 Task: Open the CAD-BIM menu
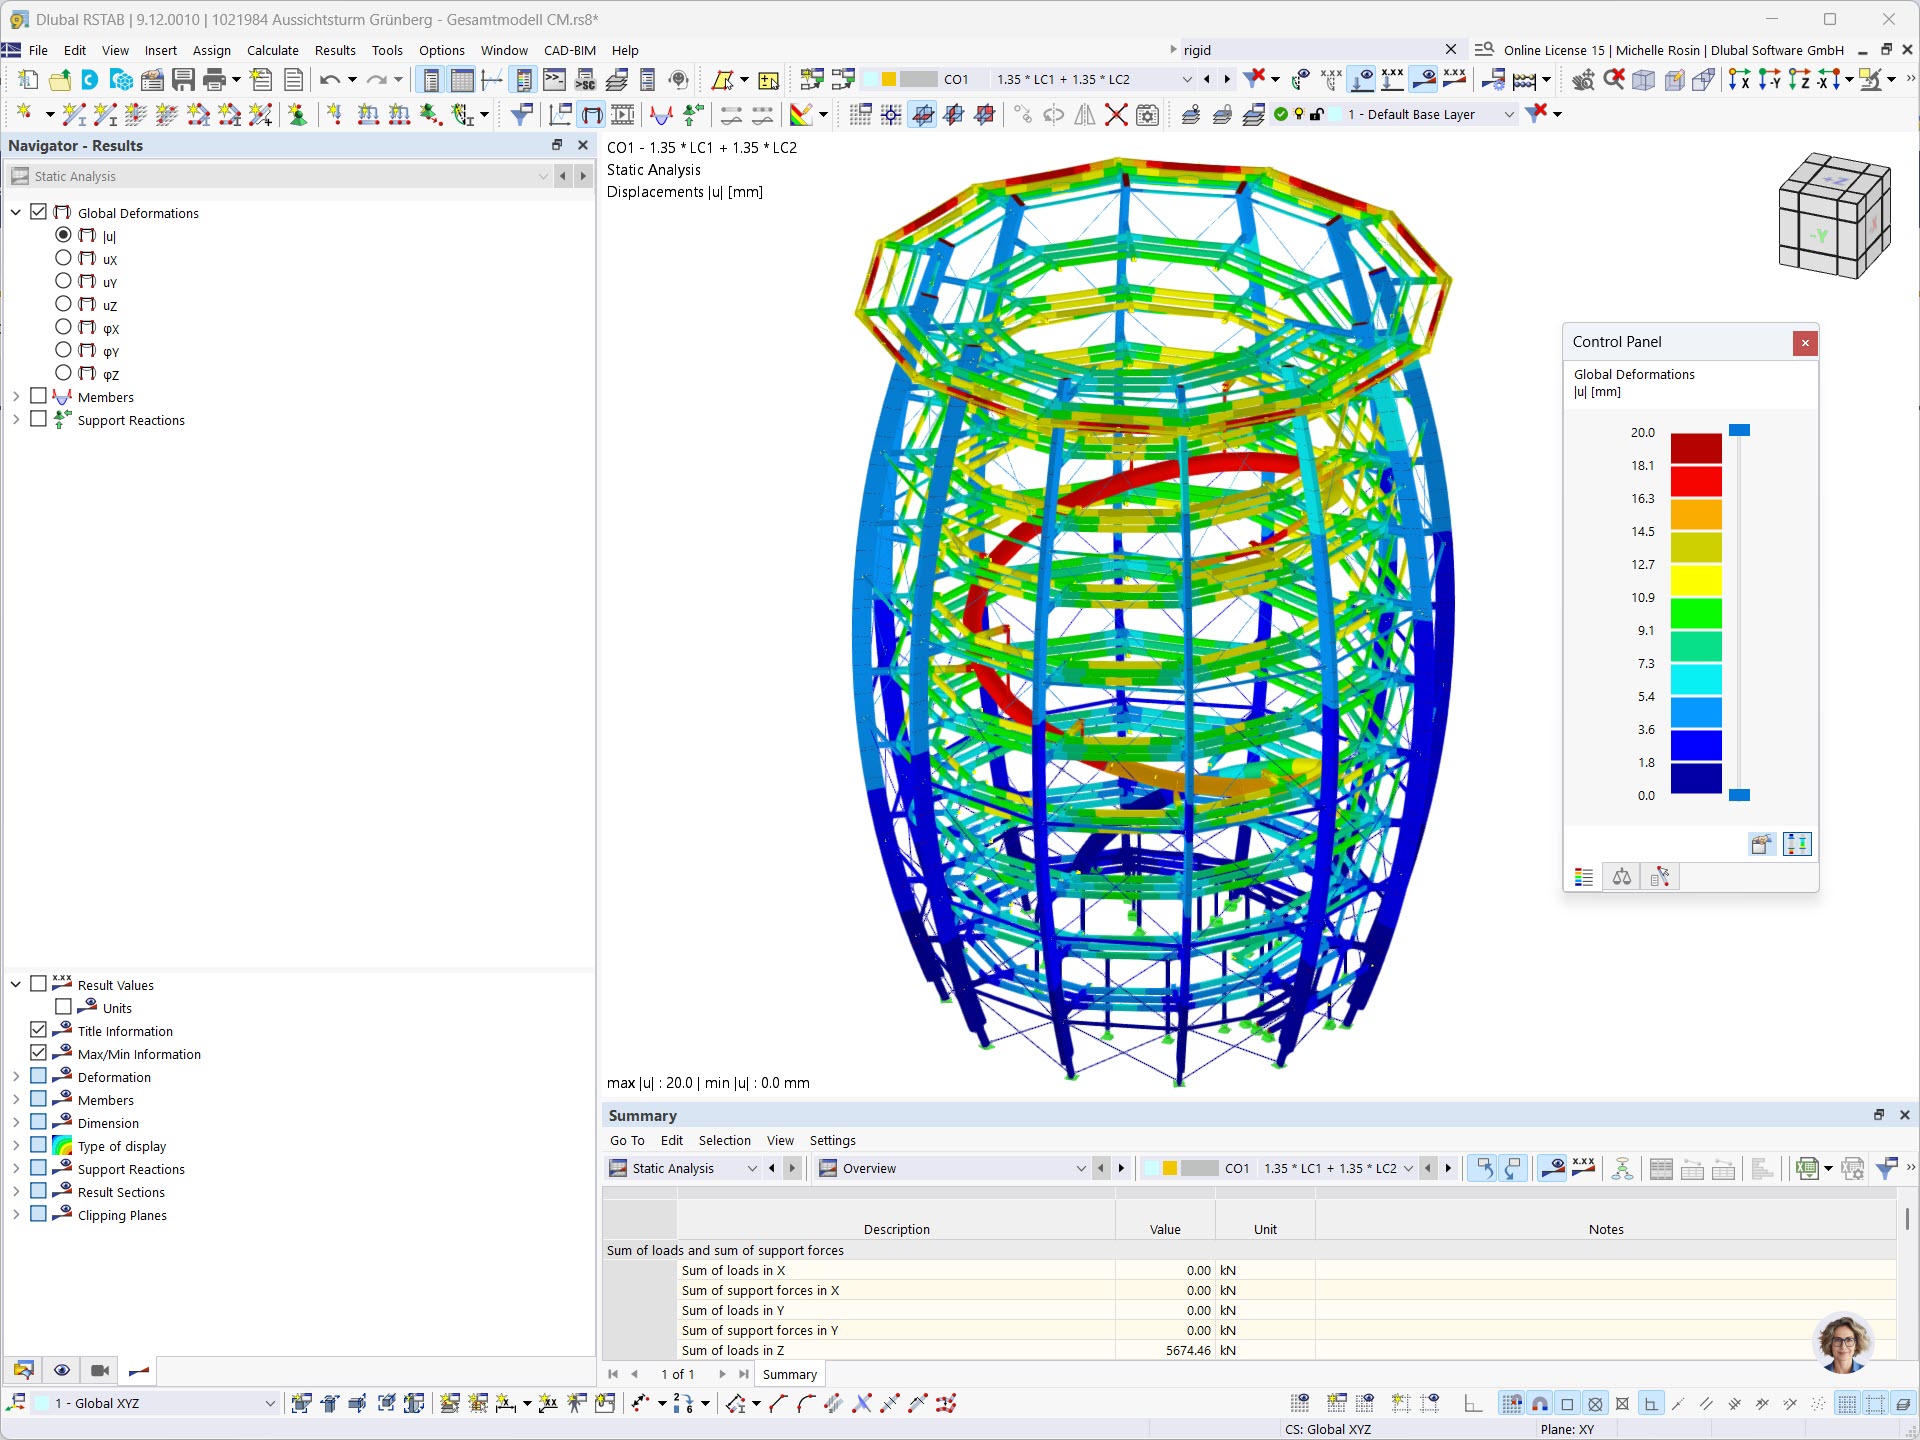(569, 50)
